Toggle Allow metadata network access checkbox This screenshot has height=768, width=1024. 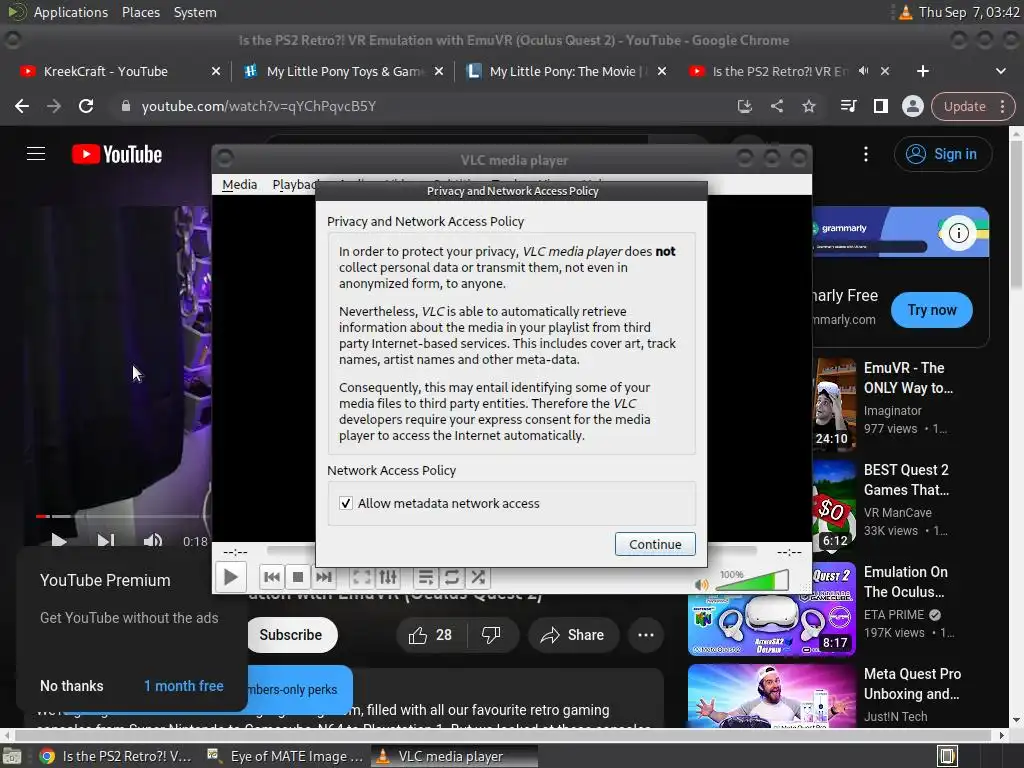tap(346, 504)
